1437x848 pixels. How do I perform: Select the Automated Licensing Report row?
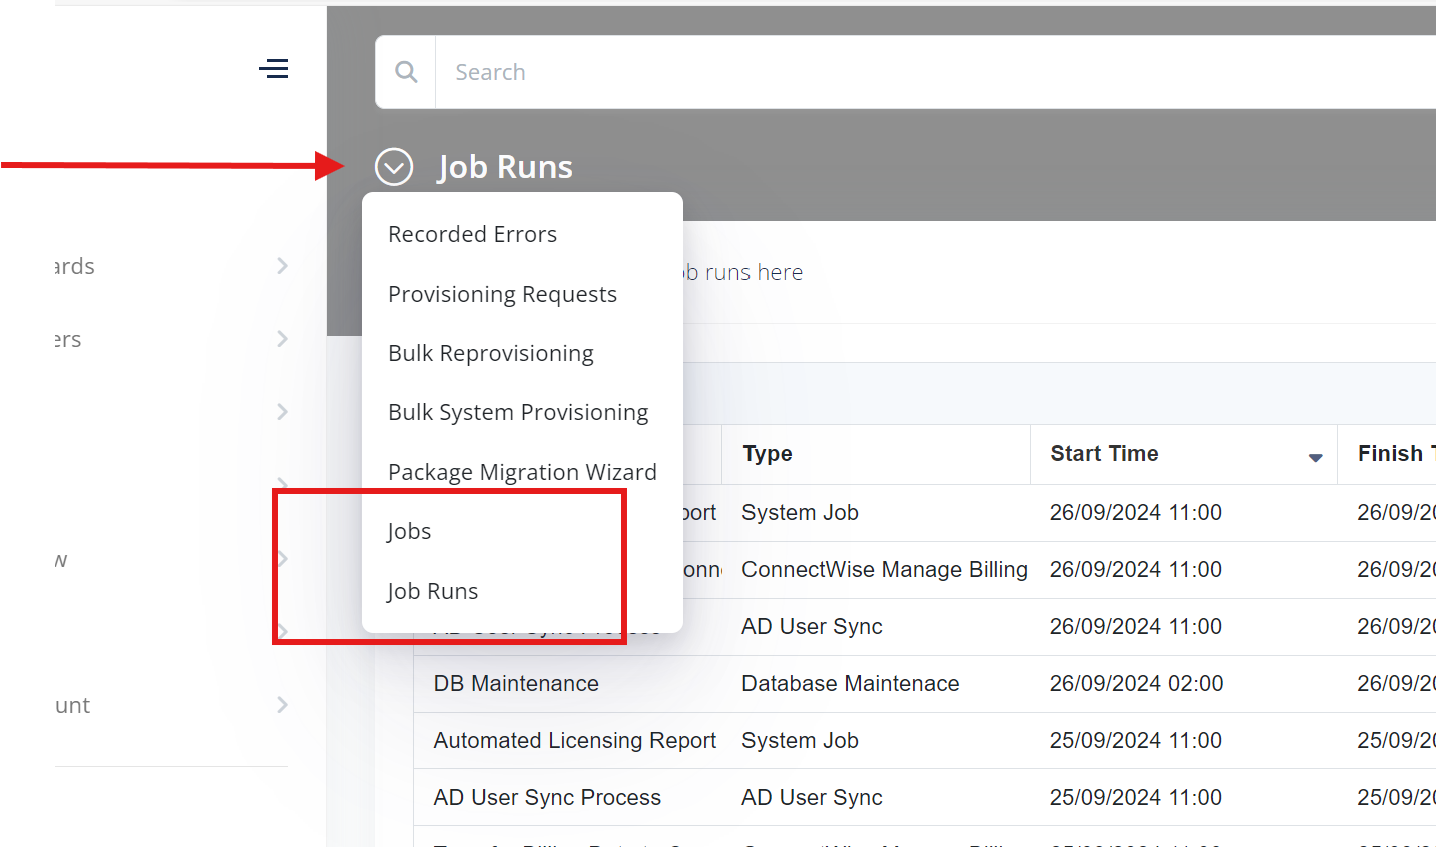[x=574, y=740]
